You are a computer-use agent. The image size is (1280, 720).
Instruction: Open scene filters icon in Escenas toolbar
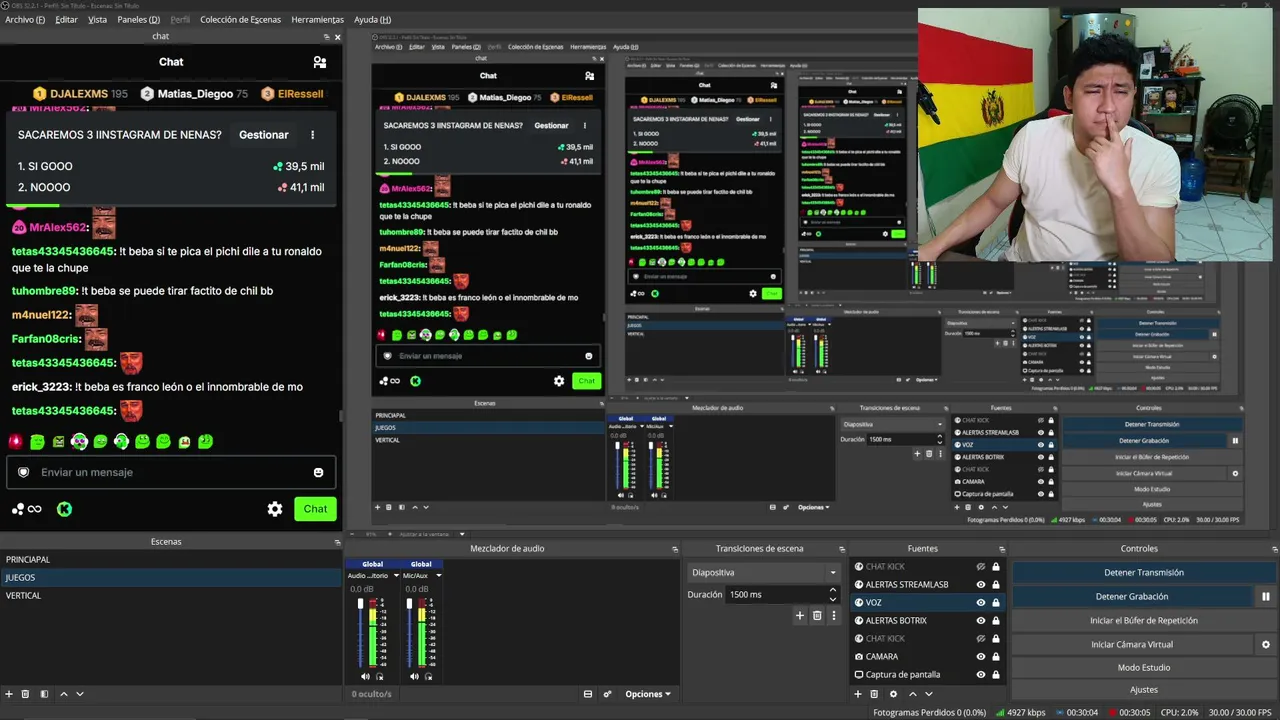click(x=43, y=694)
